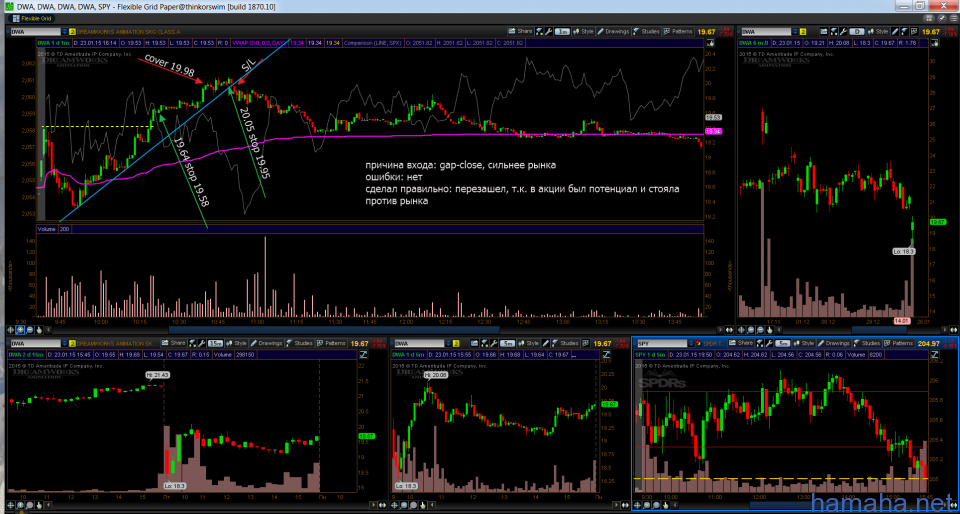
Task: Open Style menu in the main chart
Action: coord(584,31)
